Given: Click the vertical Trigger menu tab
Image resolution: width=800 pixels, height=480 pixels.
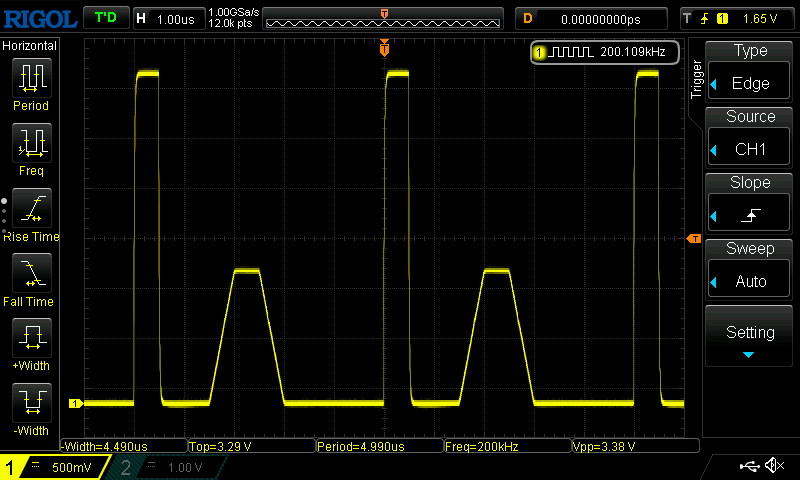Looking at the screenshot, I should point(696,79).
